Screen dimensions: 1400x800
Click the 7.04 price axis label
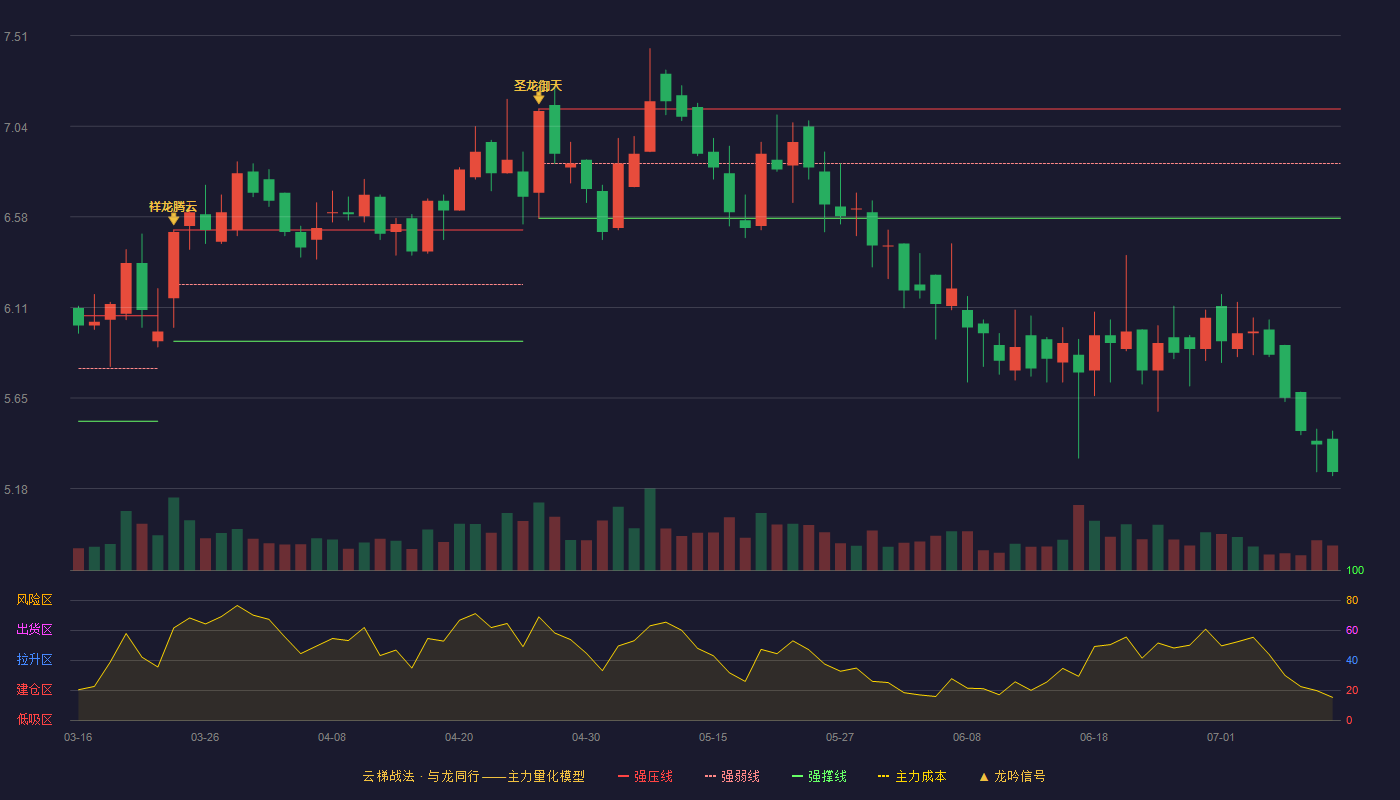tap(16, 128)
